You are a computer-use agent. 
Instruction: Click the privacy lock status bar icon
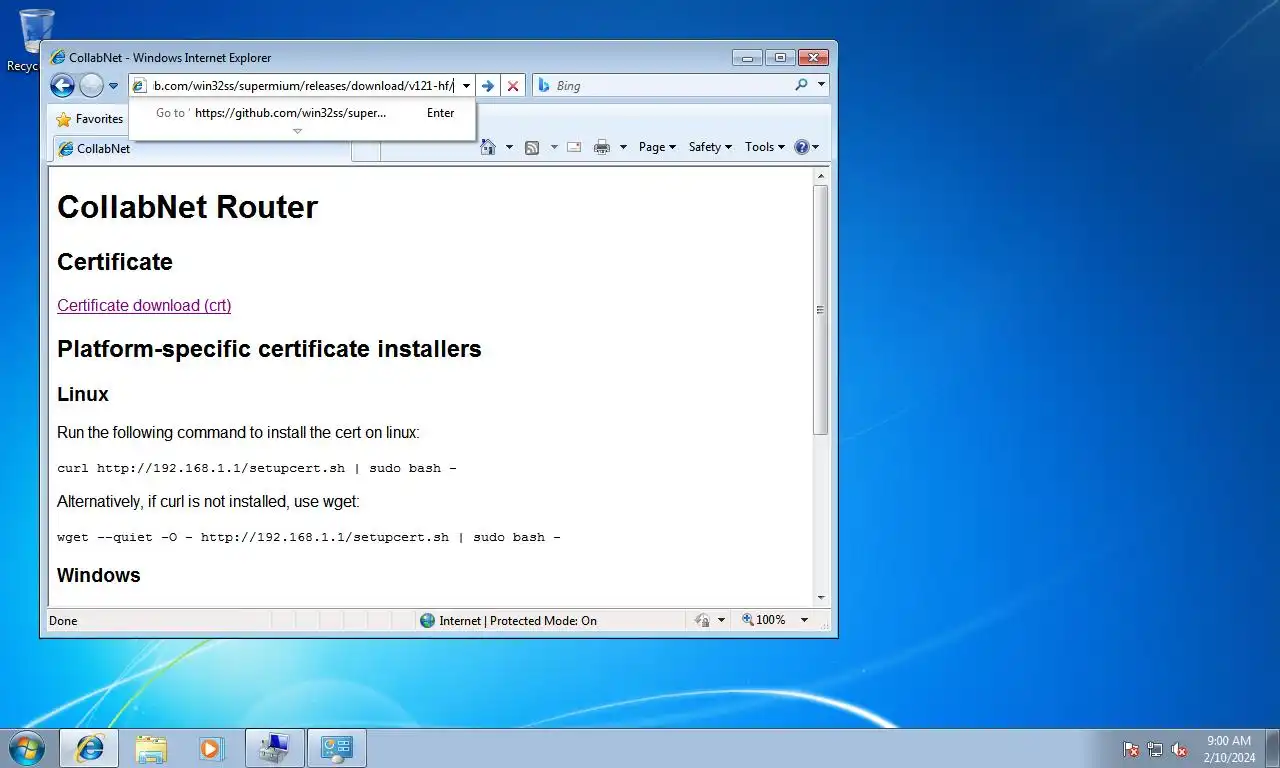(702, 621)
